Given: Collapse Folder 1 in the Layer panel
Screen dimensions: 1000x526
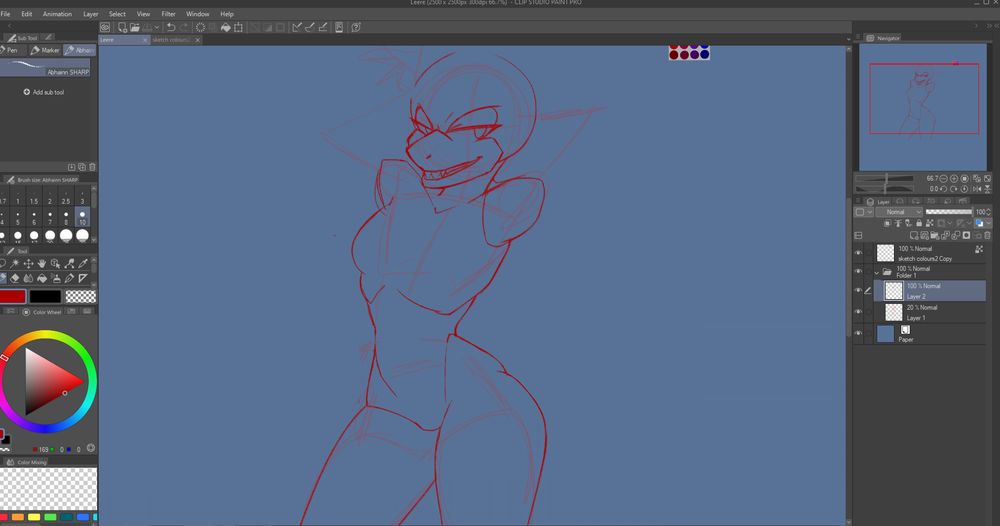Looking at the screenshot, I should 877,272.
